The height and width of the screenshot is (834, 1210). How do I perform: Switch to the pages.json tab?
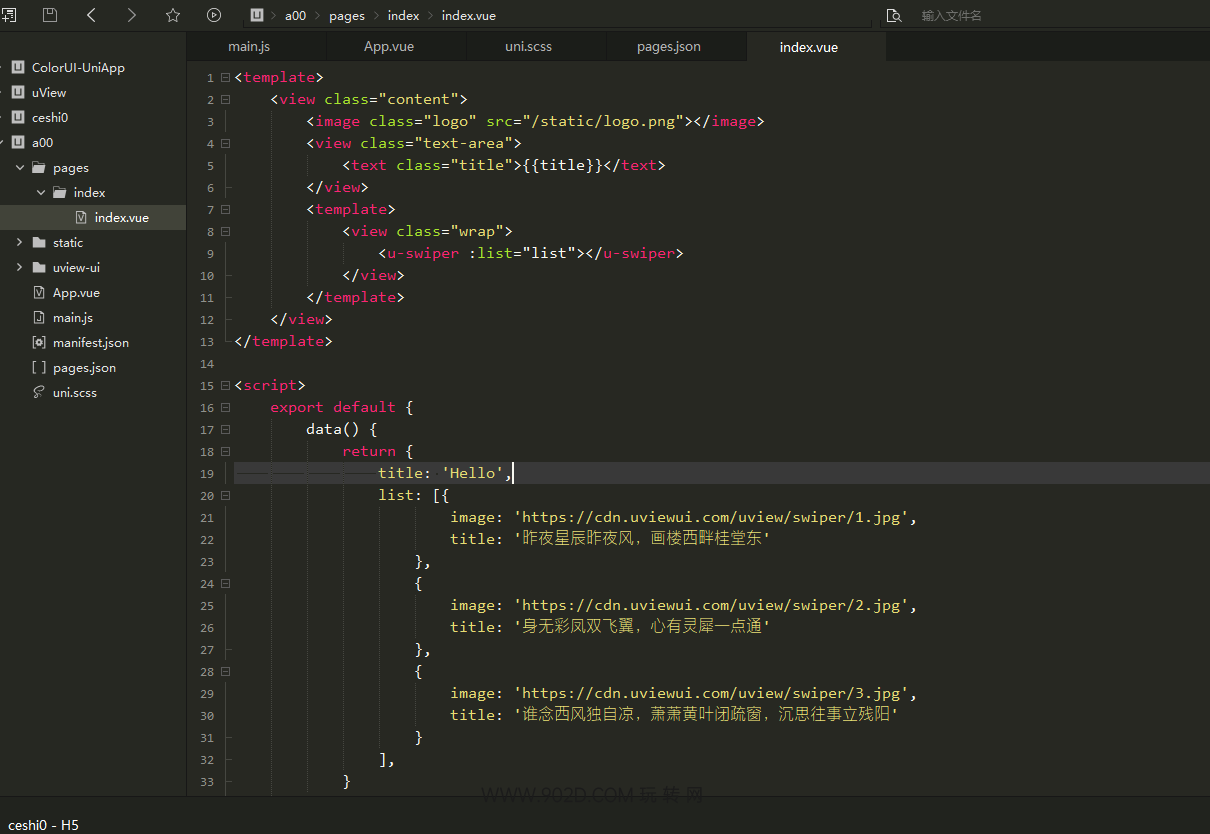(668, 47)
